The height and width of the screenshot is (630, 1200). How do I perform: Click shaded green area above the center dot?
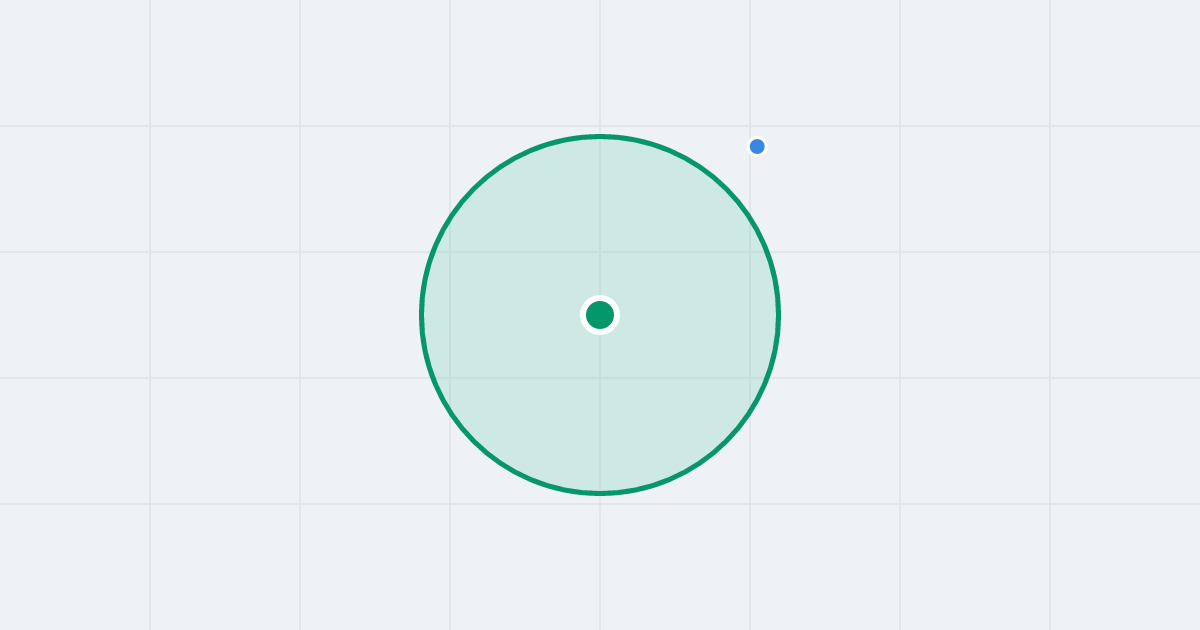pos(600,220)
